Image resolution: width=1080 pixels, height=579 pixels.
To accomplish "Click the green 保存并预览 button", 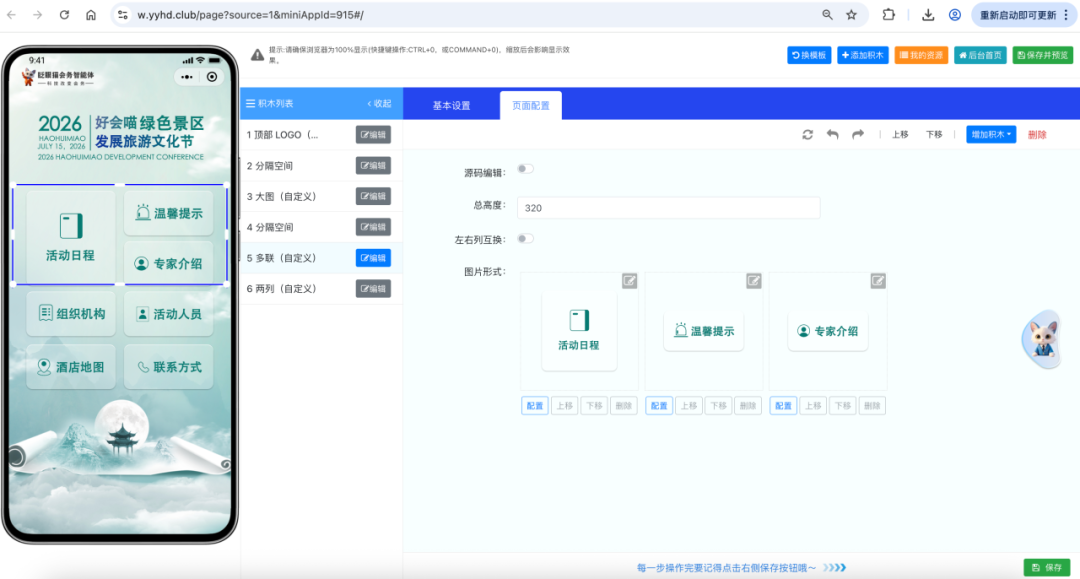I will pyautogui.click(x=1042, y=56).
